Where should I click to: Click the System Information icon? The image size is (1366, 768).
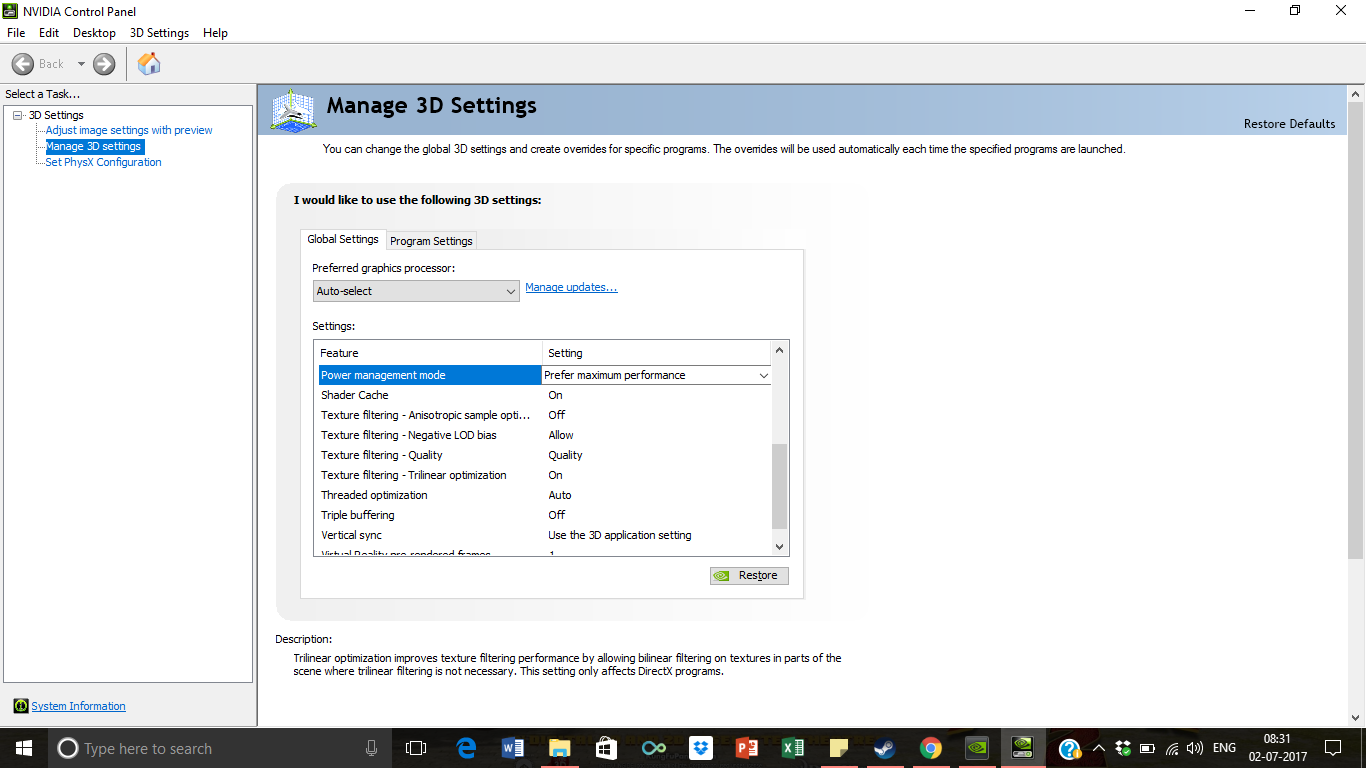click(21, 706)
